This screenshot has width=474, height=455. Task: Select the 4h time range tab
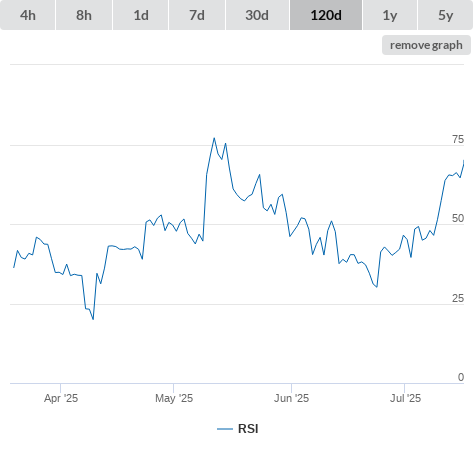28,15
